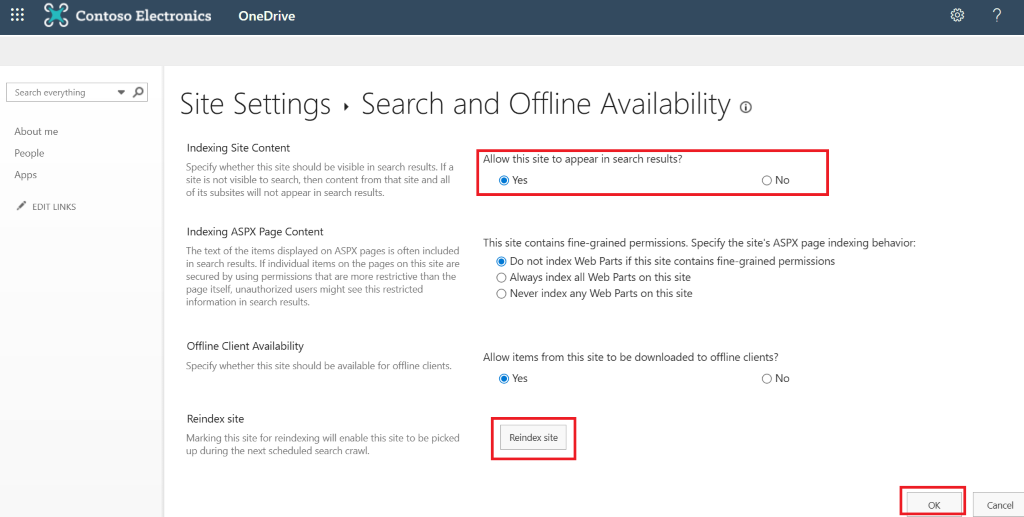Click the OK button
1024x517 pixels.
click(934, 505)
